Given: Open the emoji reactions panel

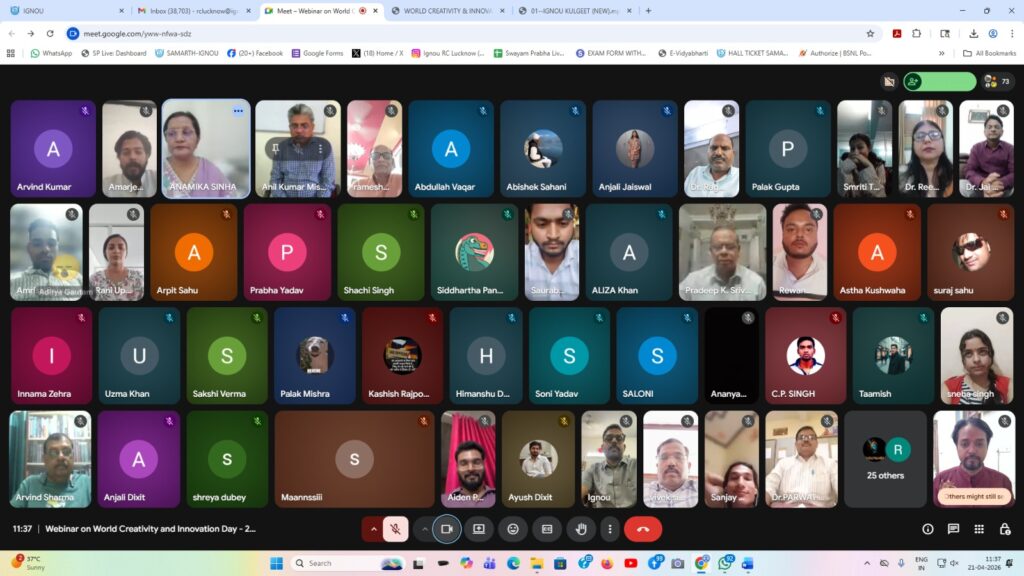Looking at the screenshot, I should point(513,529).
